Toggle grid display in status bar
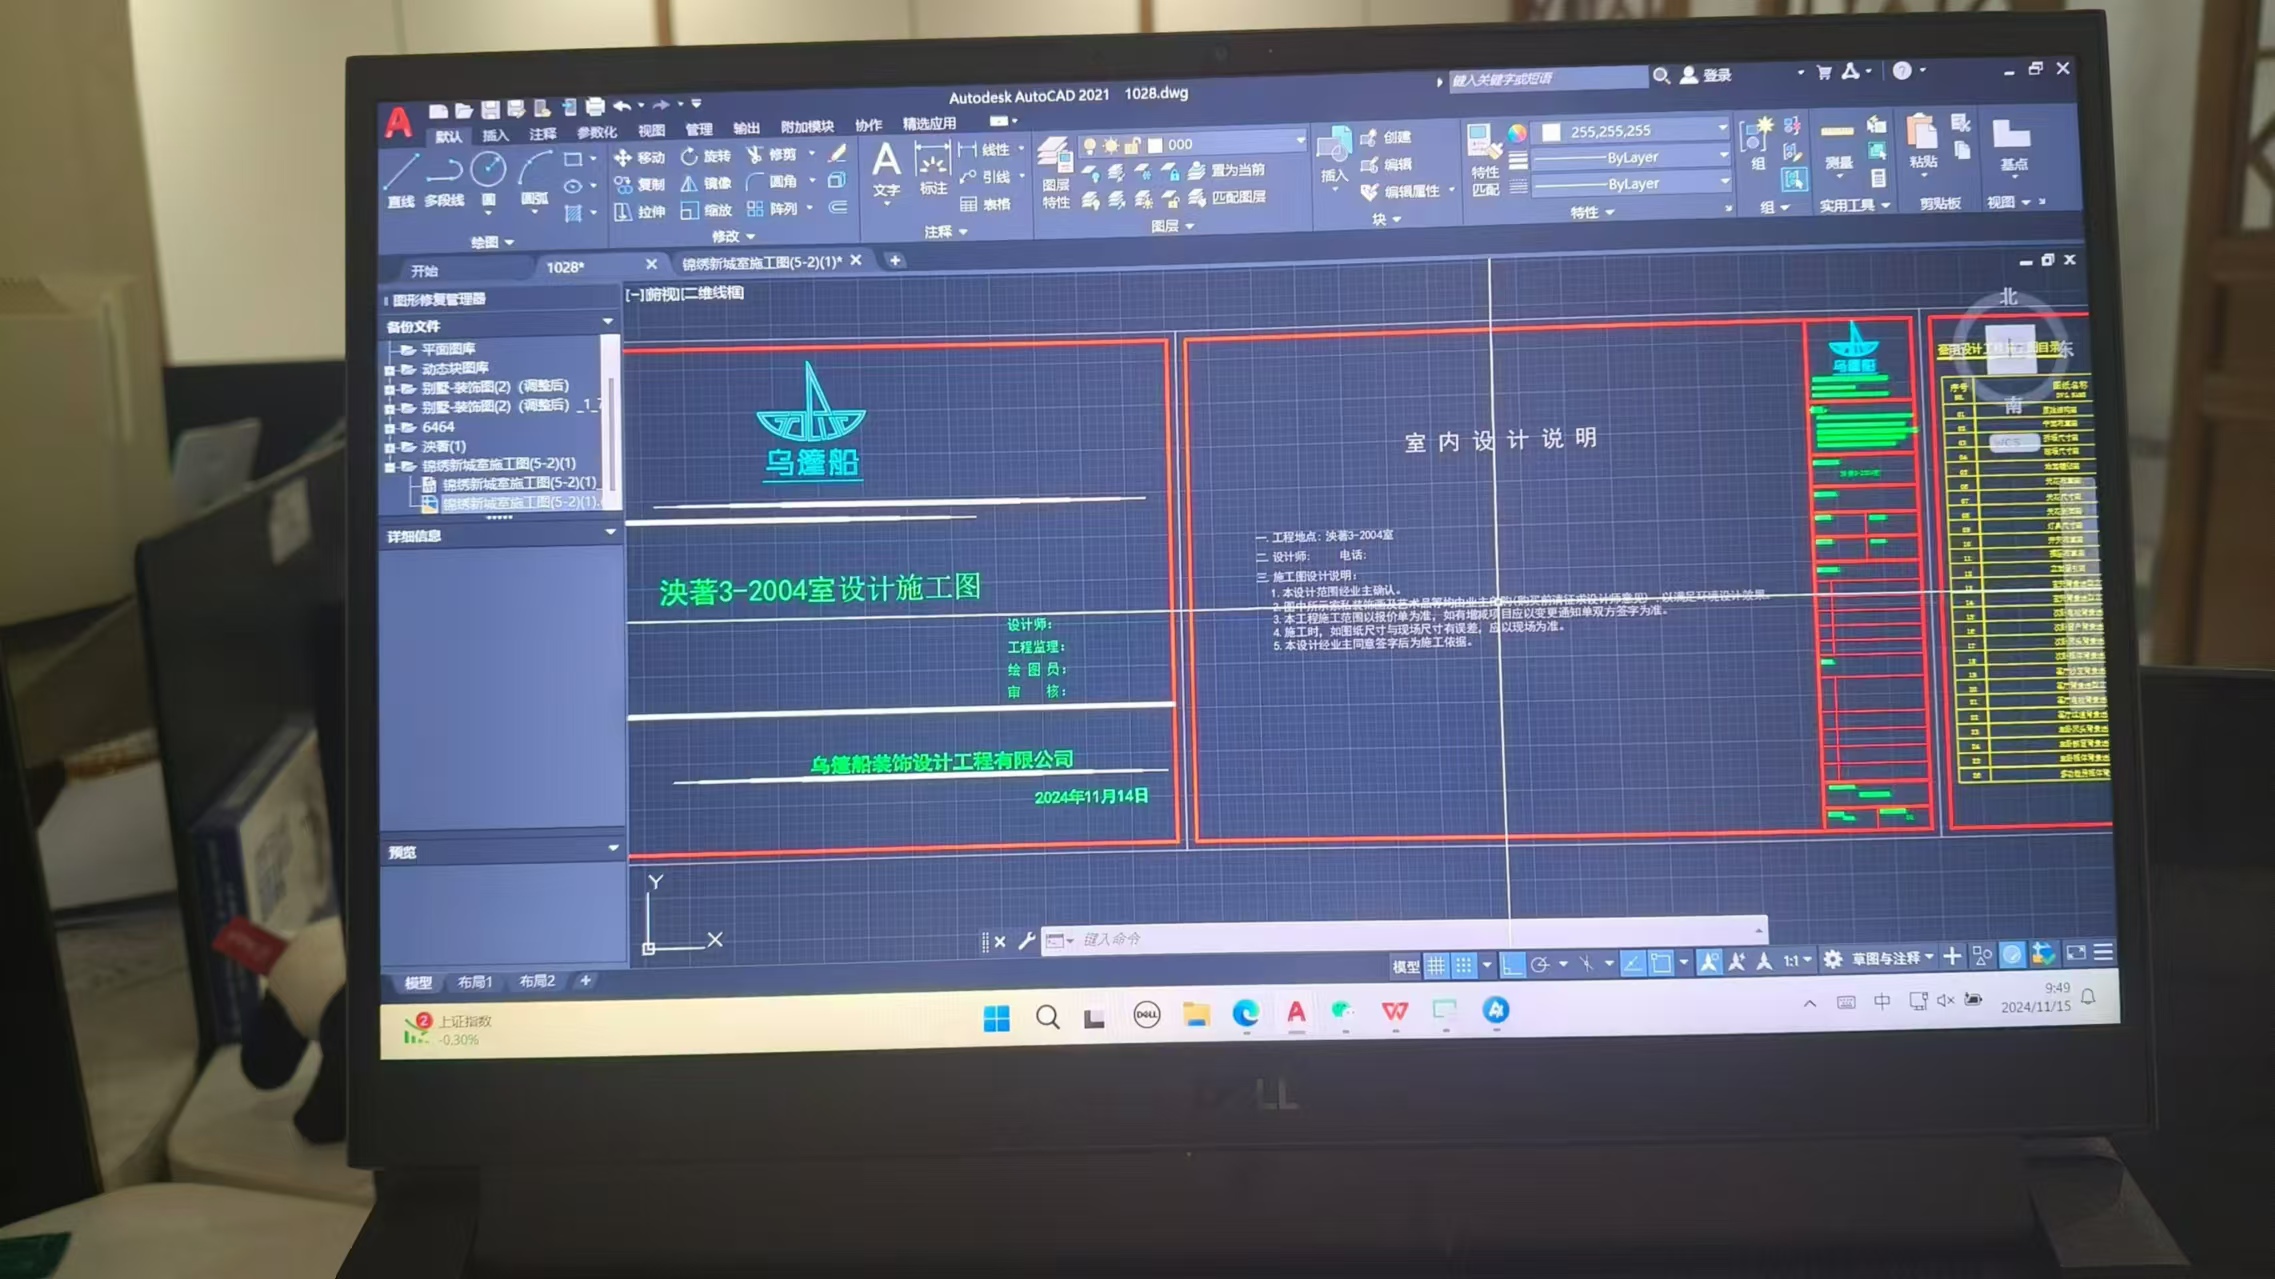 pos(1436,965)
